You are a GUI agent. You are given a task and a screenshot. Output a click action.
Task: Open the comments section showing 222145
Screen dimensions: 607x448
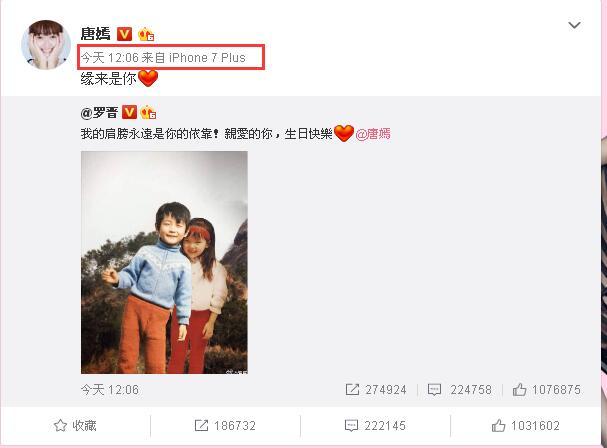(x=375, y=426)
